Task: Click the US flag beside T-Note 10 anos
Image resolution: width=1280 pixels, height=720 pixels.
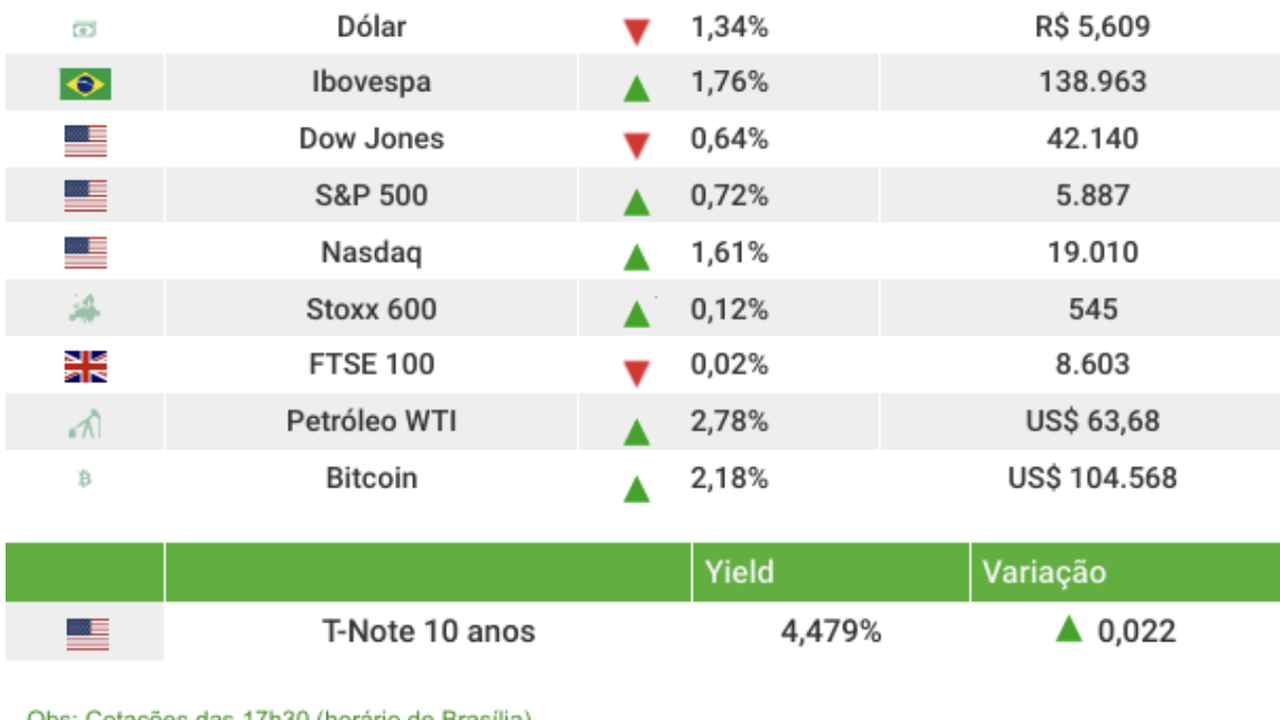Action: tap(87, 633)
